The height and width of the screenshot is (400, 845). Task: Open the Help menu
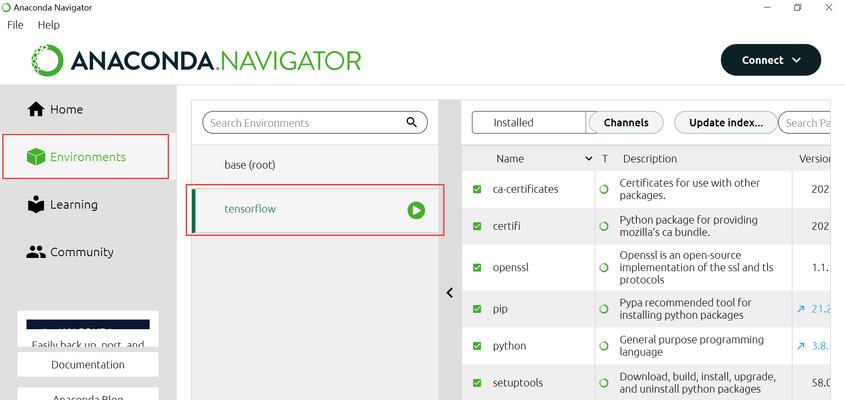49,25
